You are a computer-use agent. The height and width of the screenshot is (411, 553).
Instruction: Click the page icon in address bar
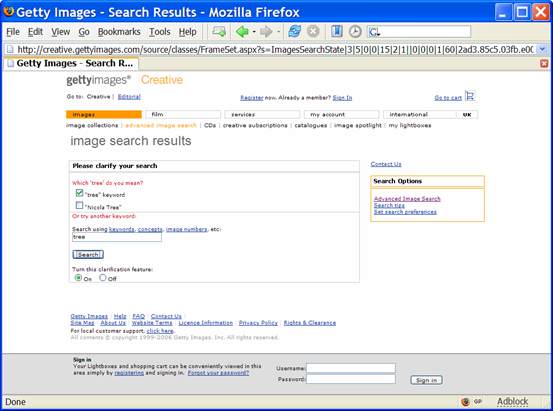10,49
